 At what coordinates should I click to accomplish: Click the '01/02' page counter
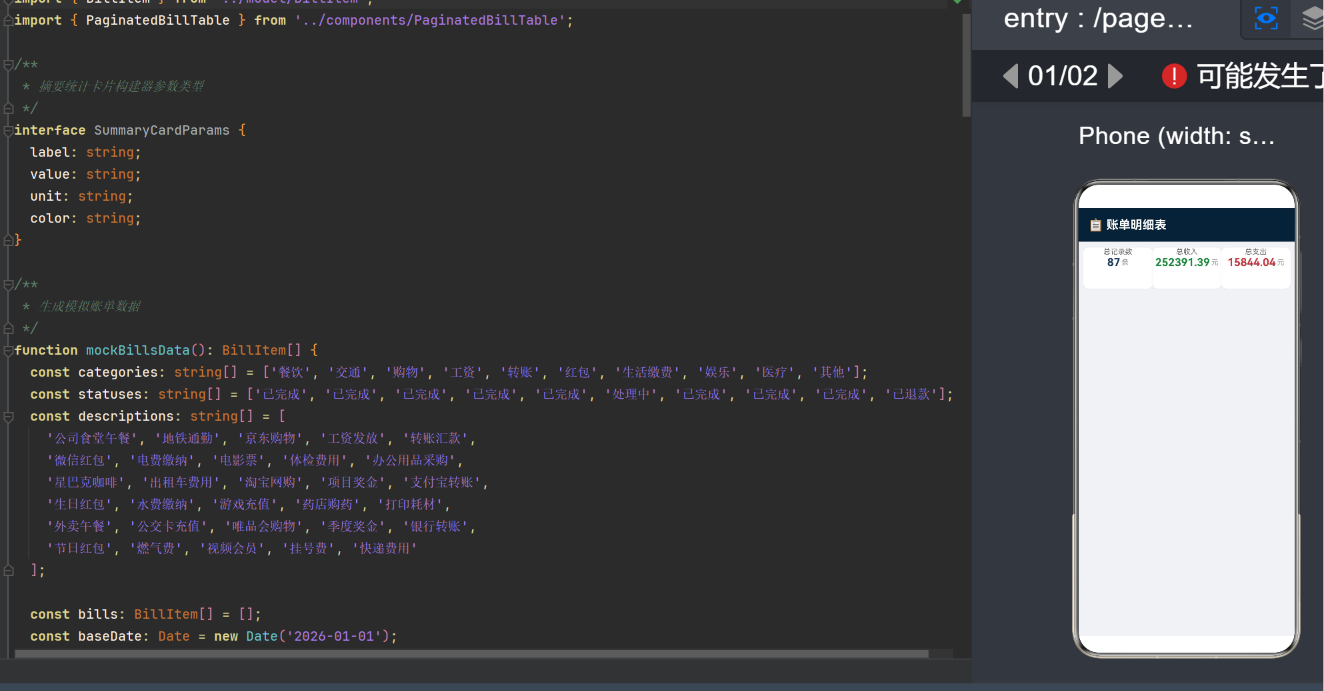[x=1063, y=75]
